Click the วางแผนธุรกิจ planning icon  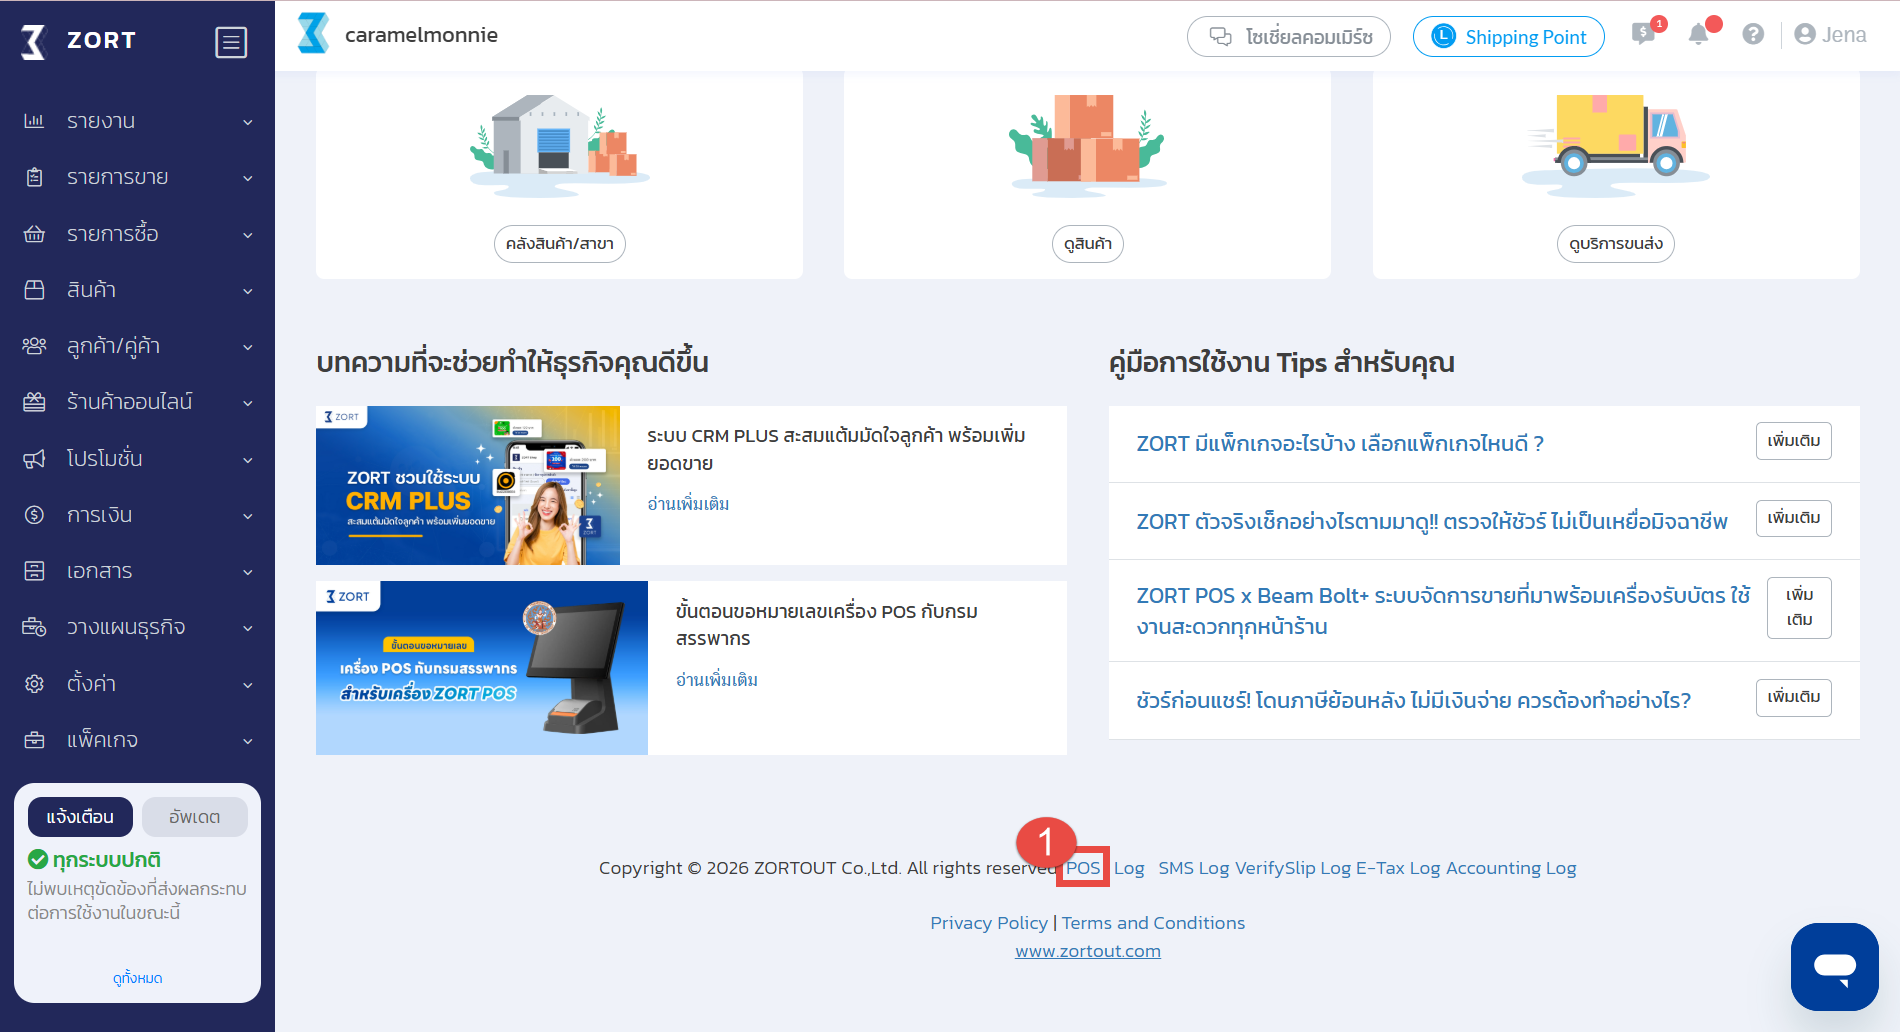[34, 627]
